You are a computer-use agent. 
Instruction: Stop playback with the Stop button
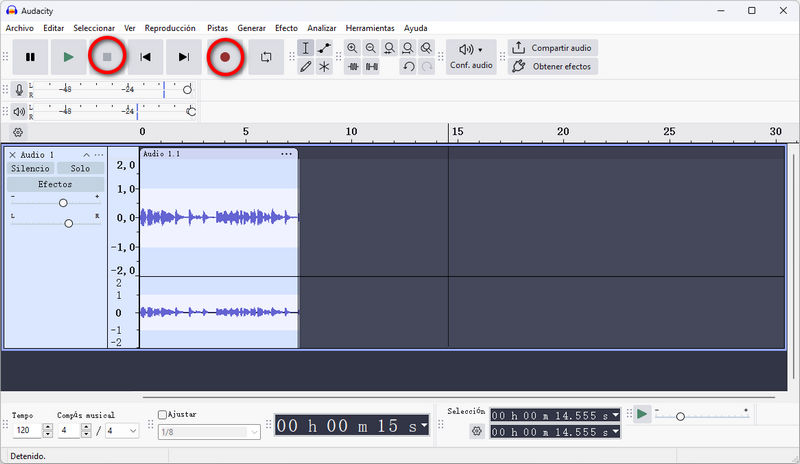point(107,57)
